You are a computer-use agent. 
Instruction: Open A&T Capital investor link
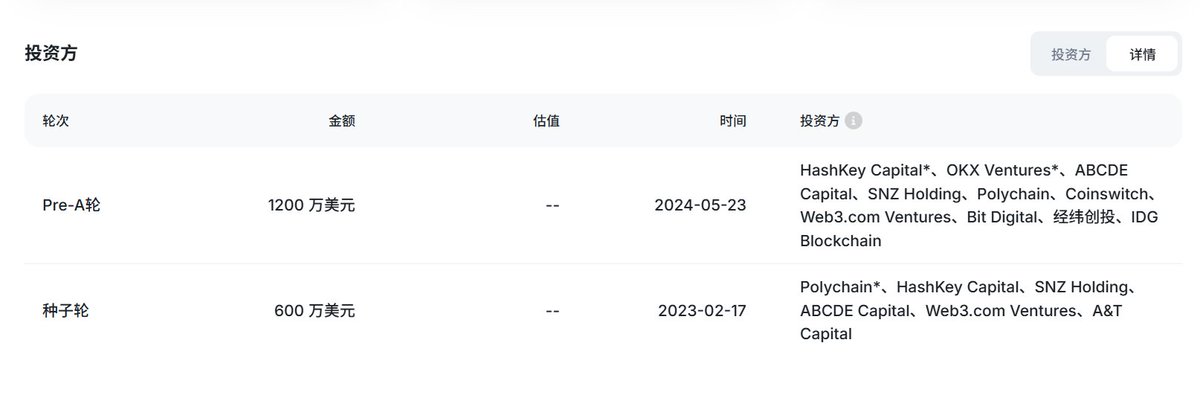click(961, 322)
